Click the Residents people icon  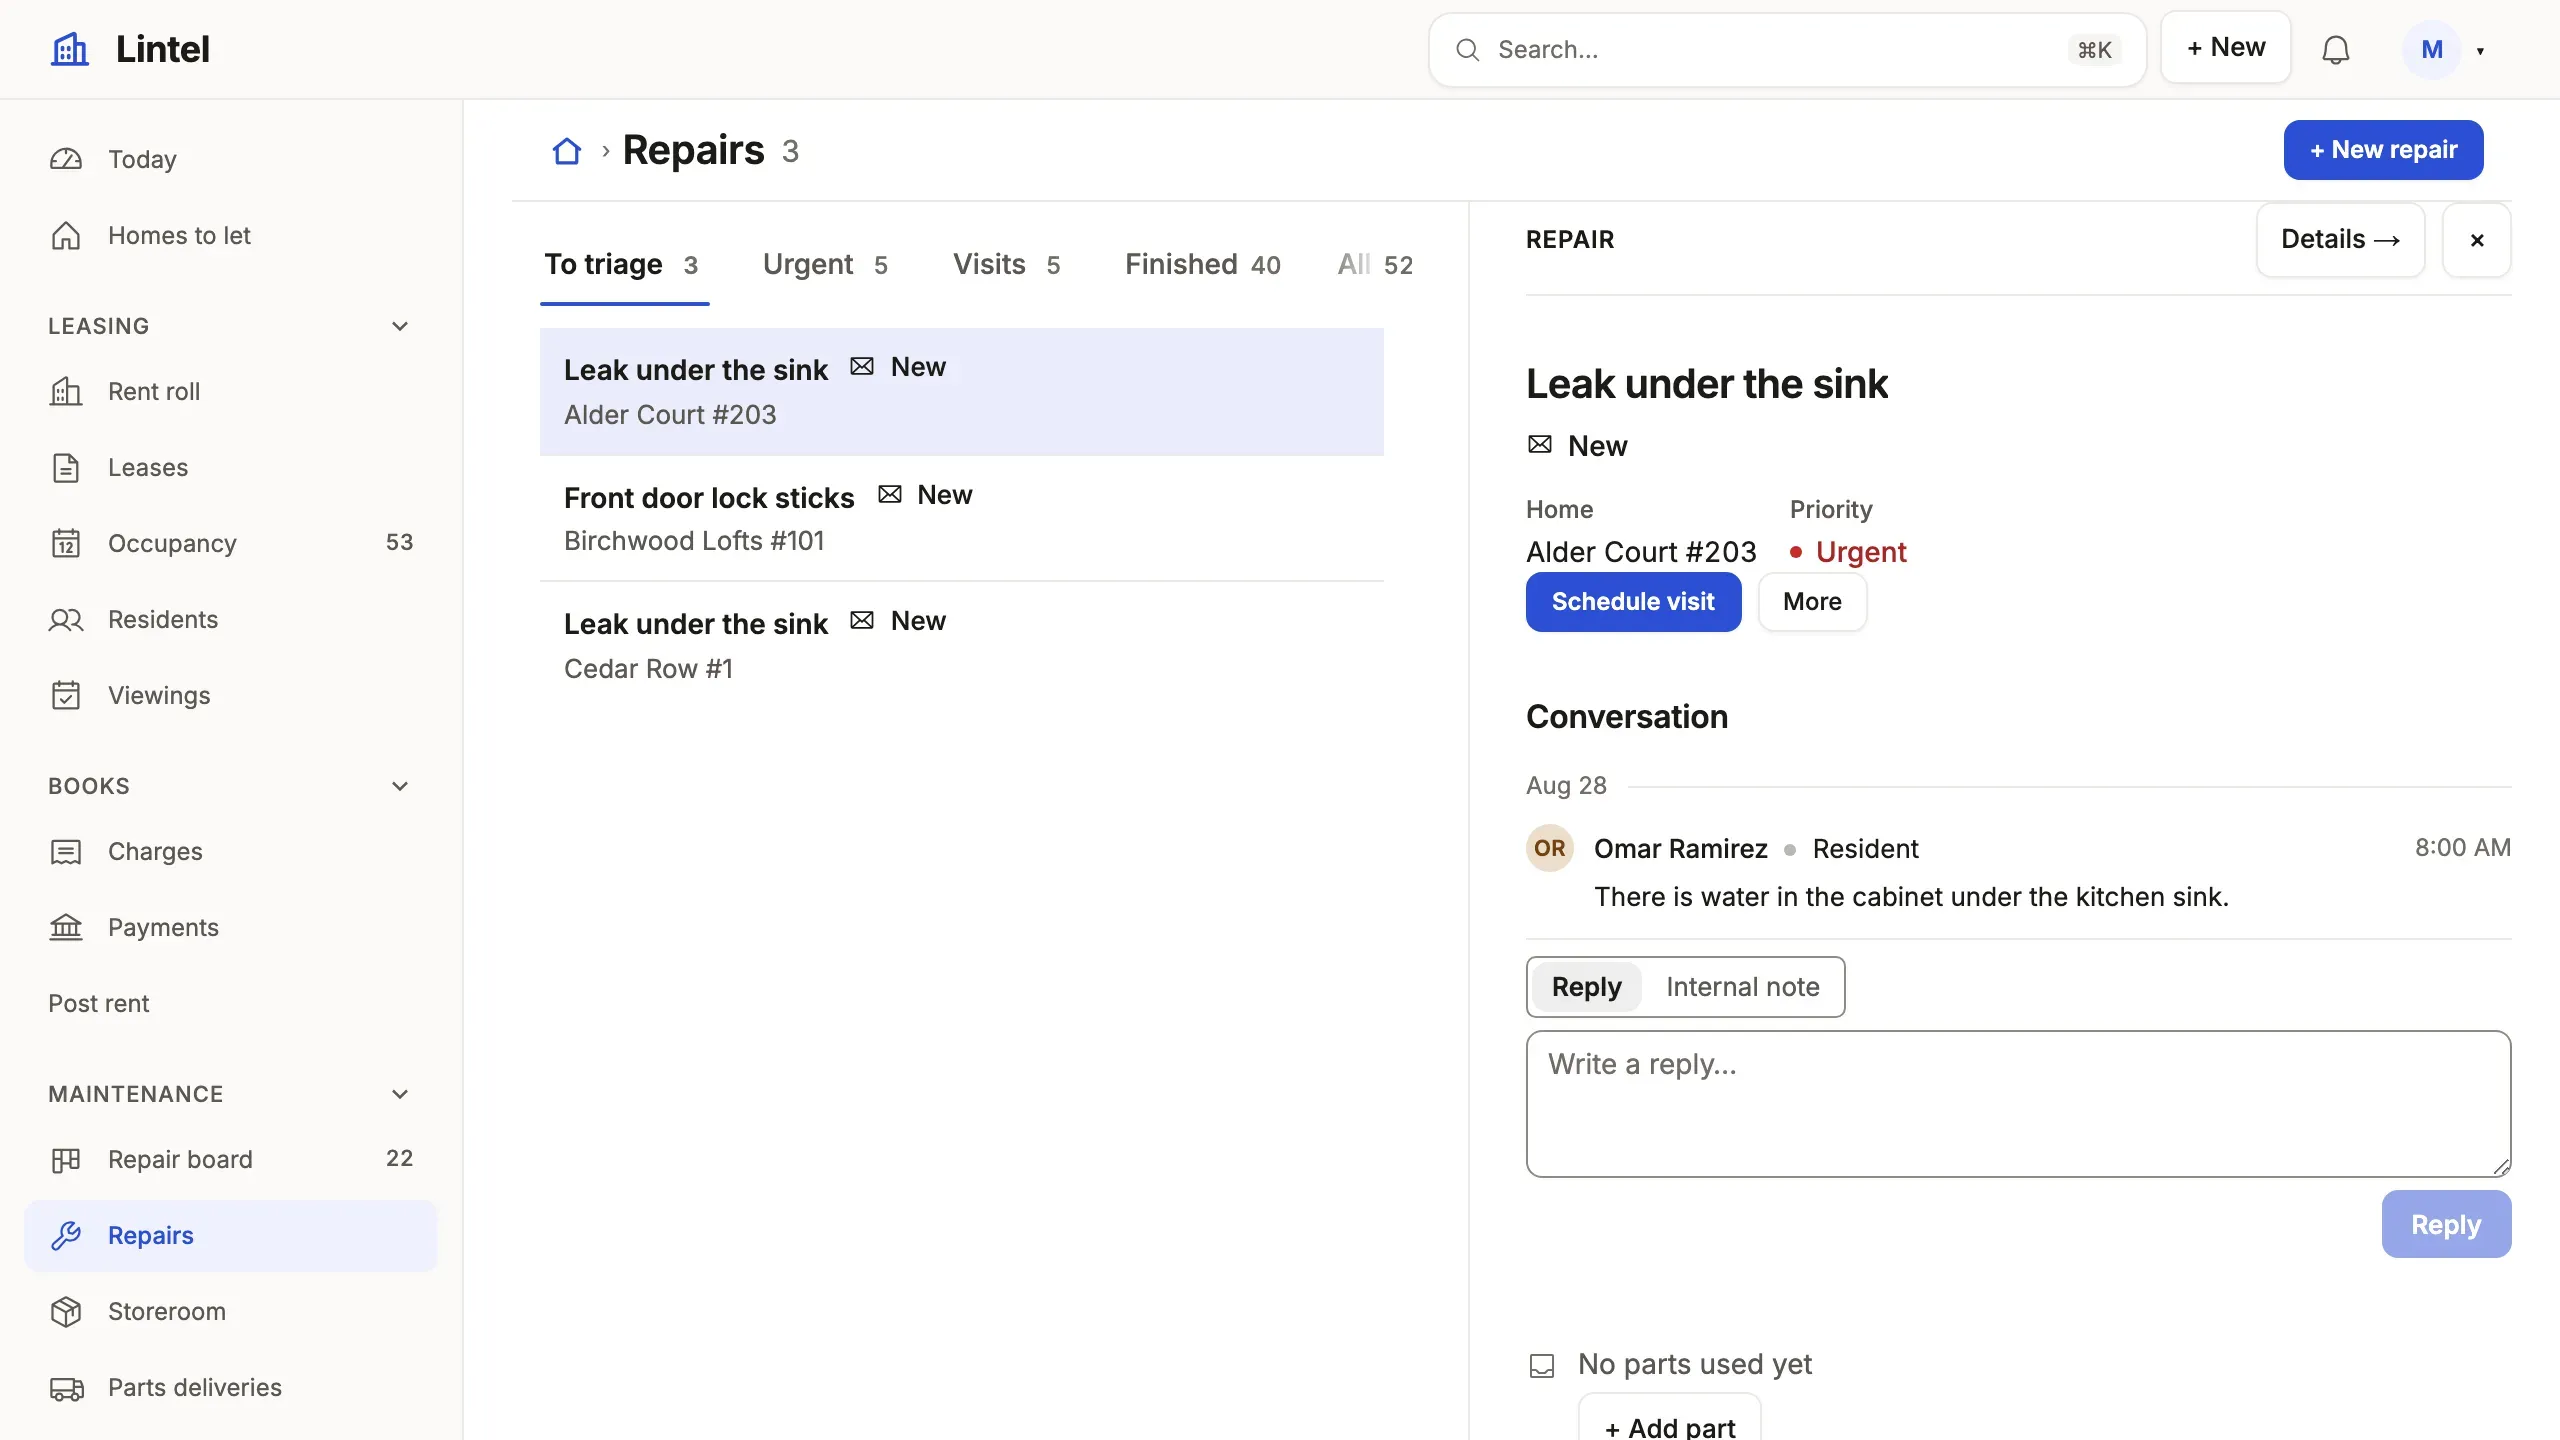[x=66, y=619]
